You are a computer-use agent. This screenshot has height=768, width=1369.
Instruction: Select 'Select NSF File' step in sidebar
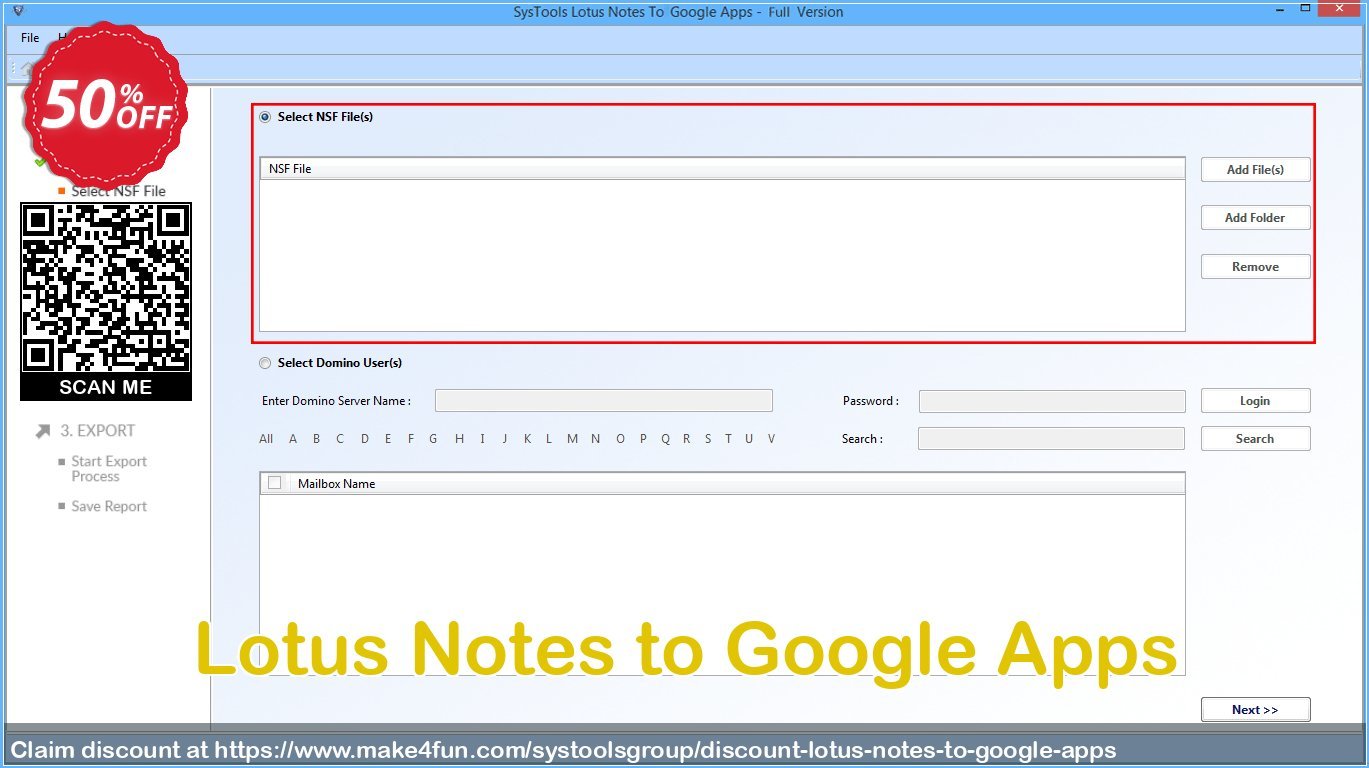click(x=118, y=191)
